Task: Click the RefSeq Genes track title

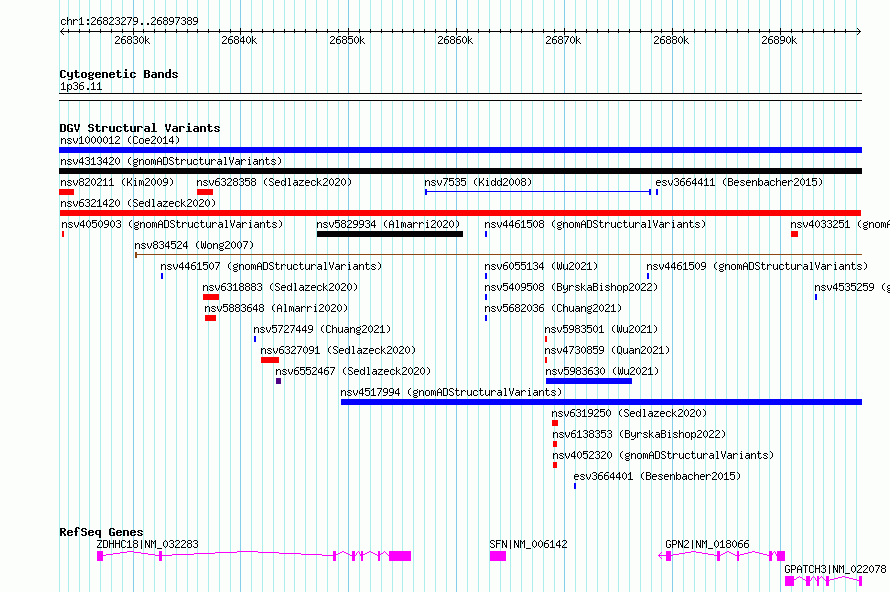Action: (x=101, y=532)
